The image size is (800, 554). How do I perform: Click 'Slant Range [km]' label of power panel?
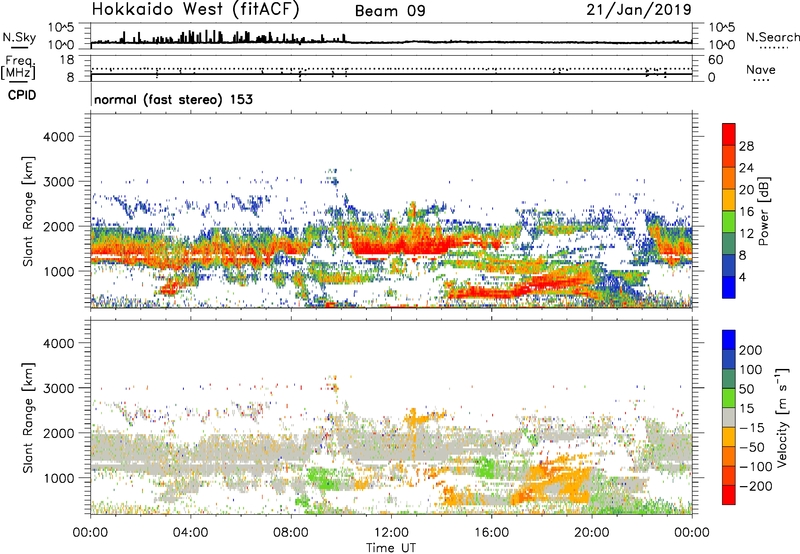[28, 211]
